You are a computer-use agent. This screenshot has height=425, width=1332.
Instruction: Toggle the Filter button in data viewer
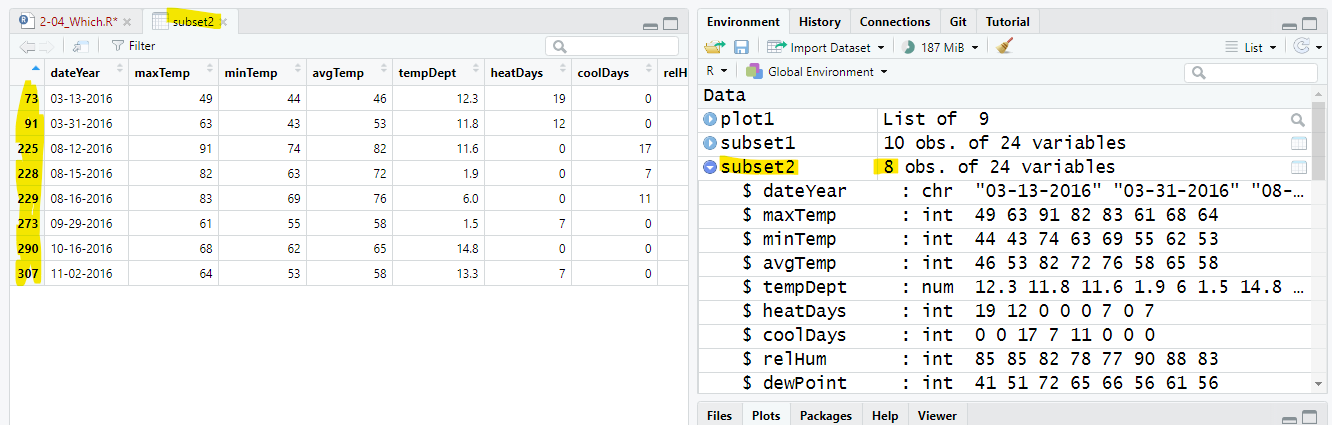click(x=133, y=46)
